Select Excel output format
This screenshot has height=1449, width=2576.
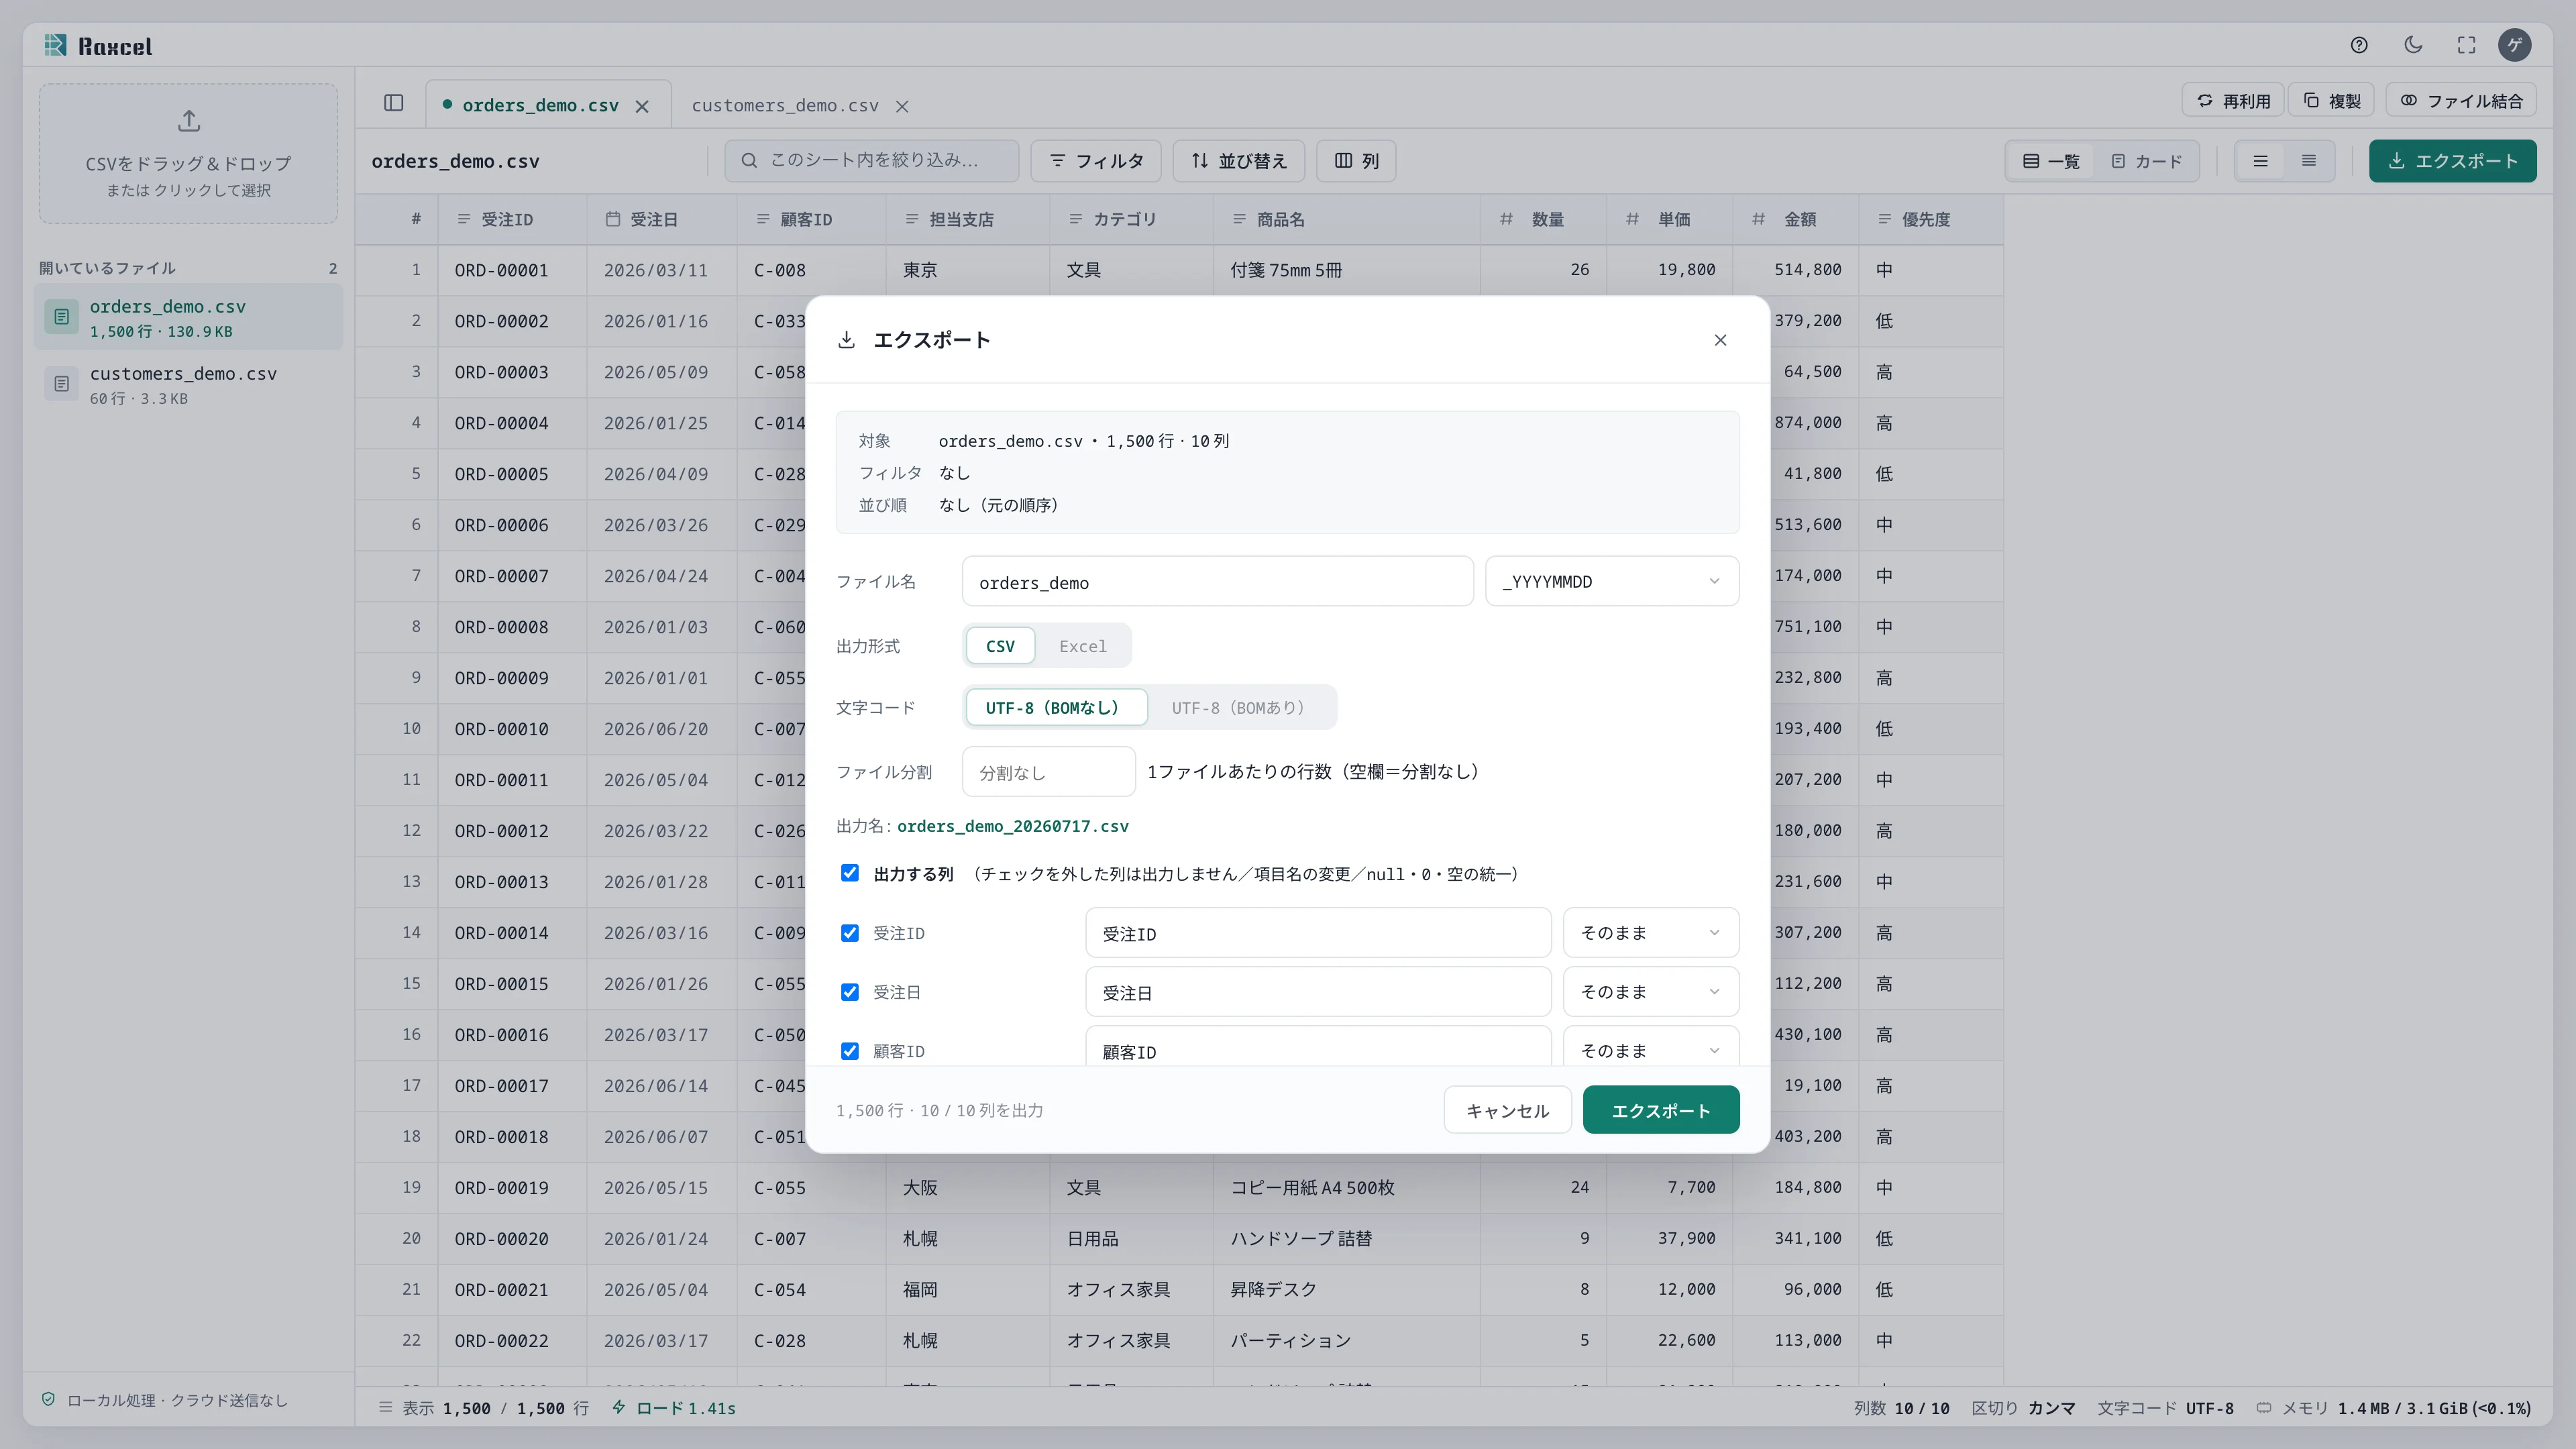[x=1082, y=646]
